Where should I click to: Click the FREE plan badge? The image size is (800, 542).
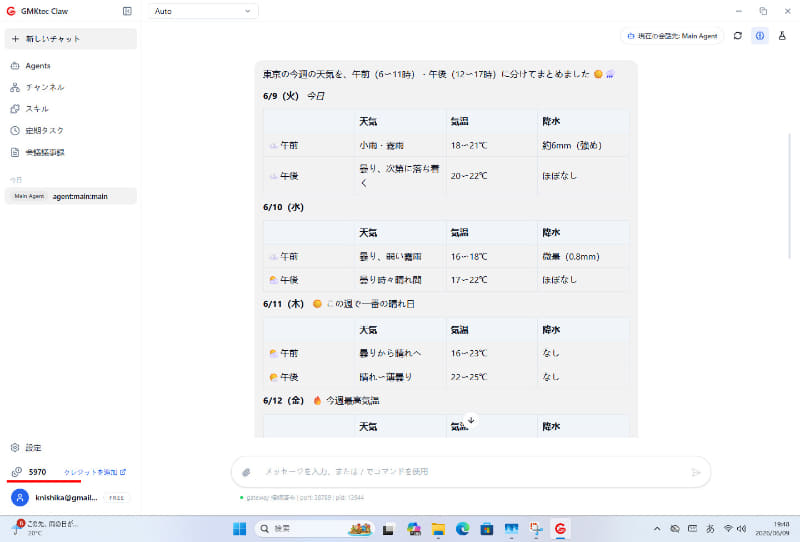click(116, 498)
